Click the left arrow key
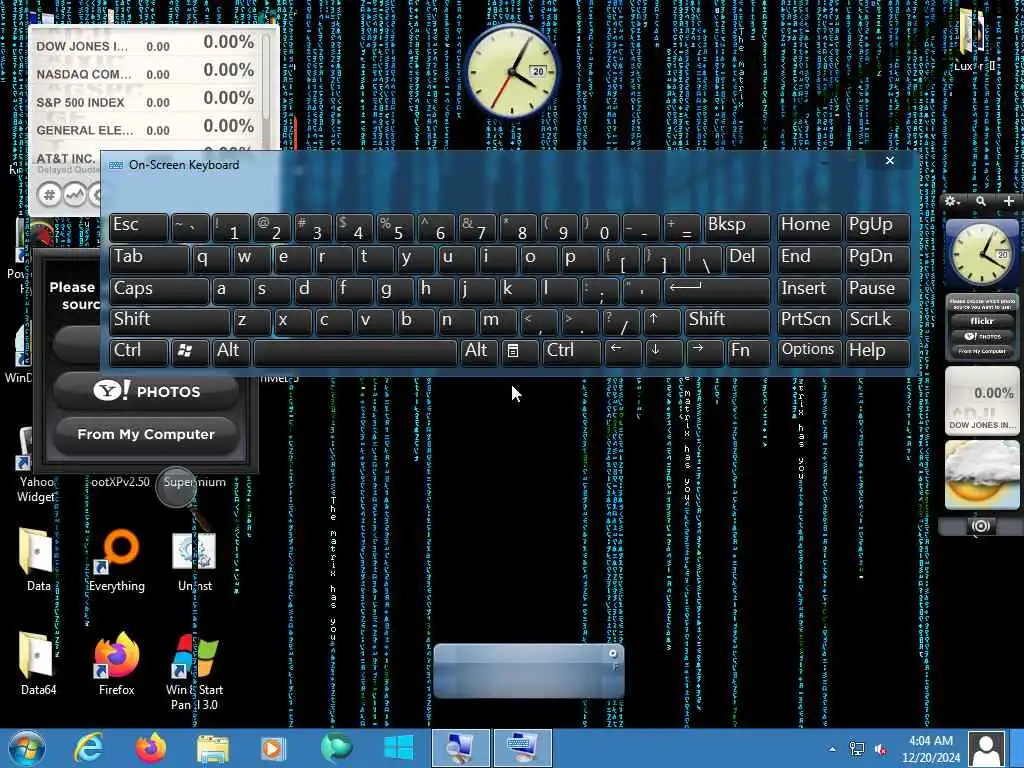Screen dimensions: 1024x768 (x=622, y=352)
